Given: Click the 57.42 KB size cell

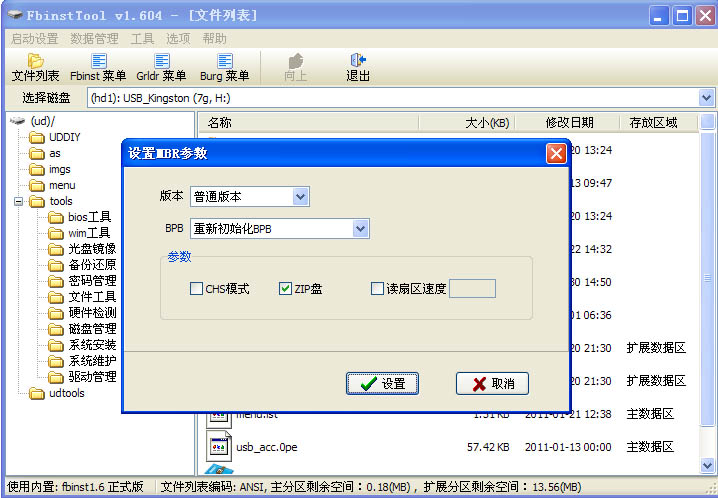Looking at the screenshot, I should [x=488, y=447].
